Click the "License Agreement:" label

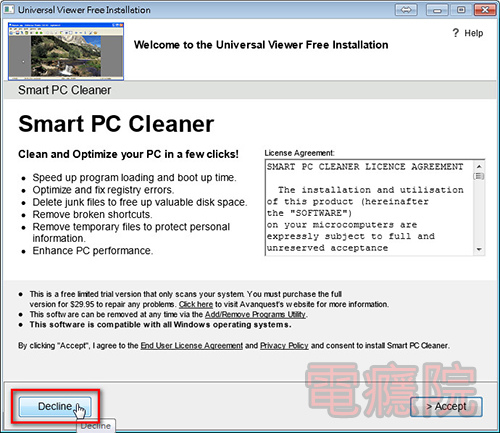(299, 153)
